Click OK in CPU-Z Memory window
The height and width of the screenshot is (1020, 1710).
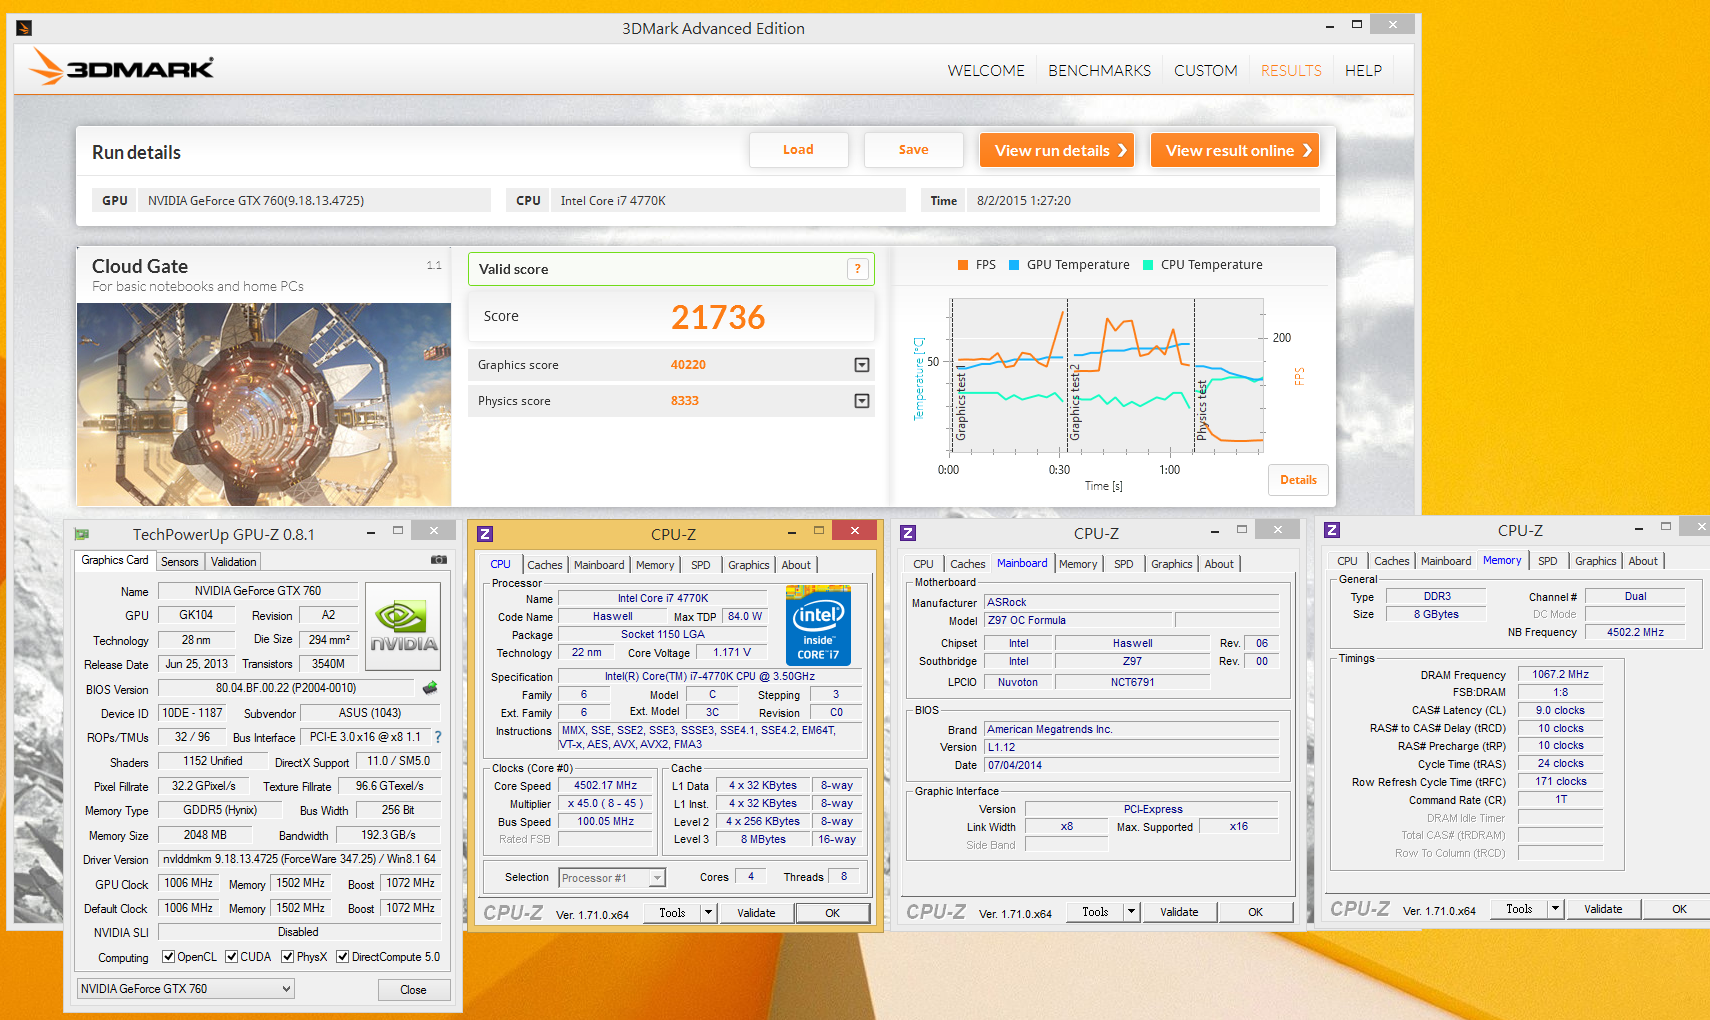[x=1679, y=909]
